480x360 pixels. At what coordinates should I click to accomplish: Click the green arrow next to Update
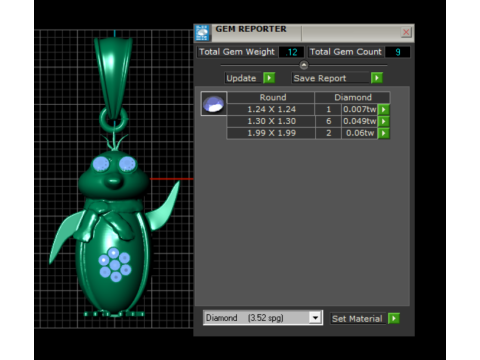click(x=269, y=78)
